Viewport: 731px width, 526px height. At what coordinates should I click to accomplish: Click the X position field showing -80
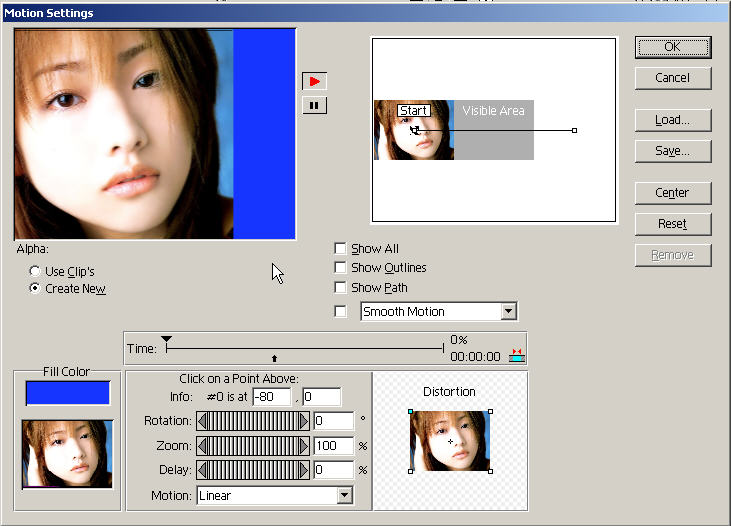(272, 397)
